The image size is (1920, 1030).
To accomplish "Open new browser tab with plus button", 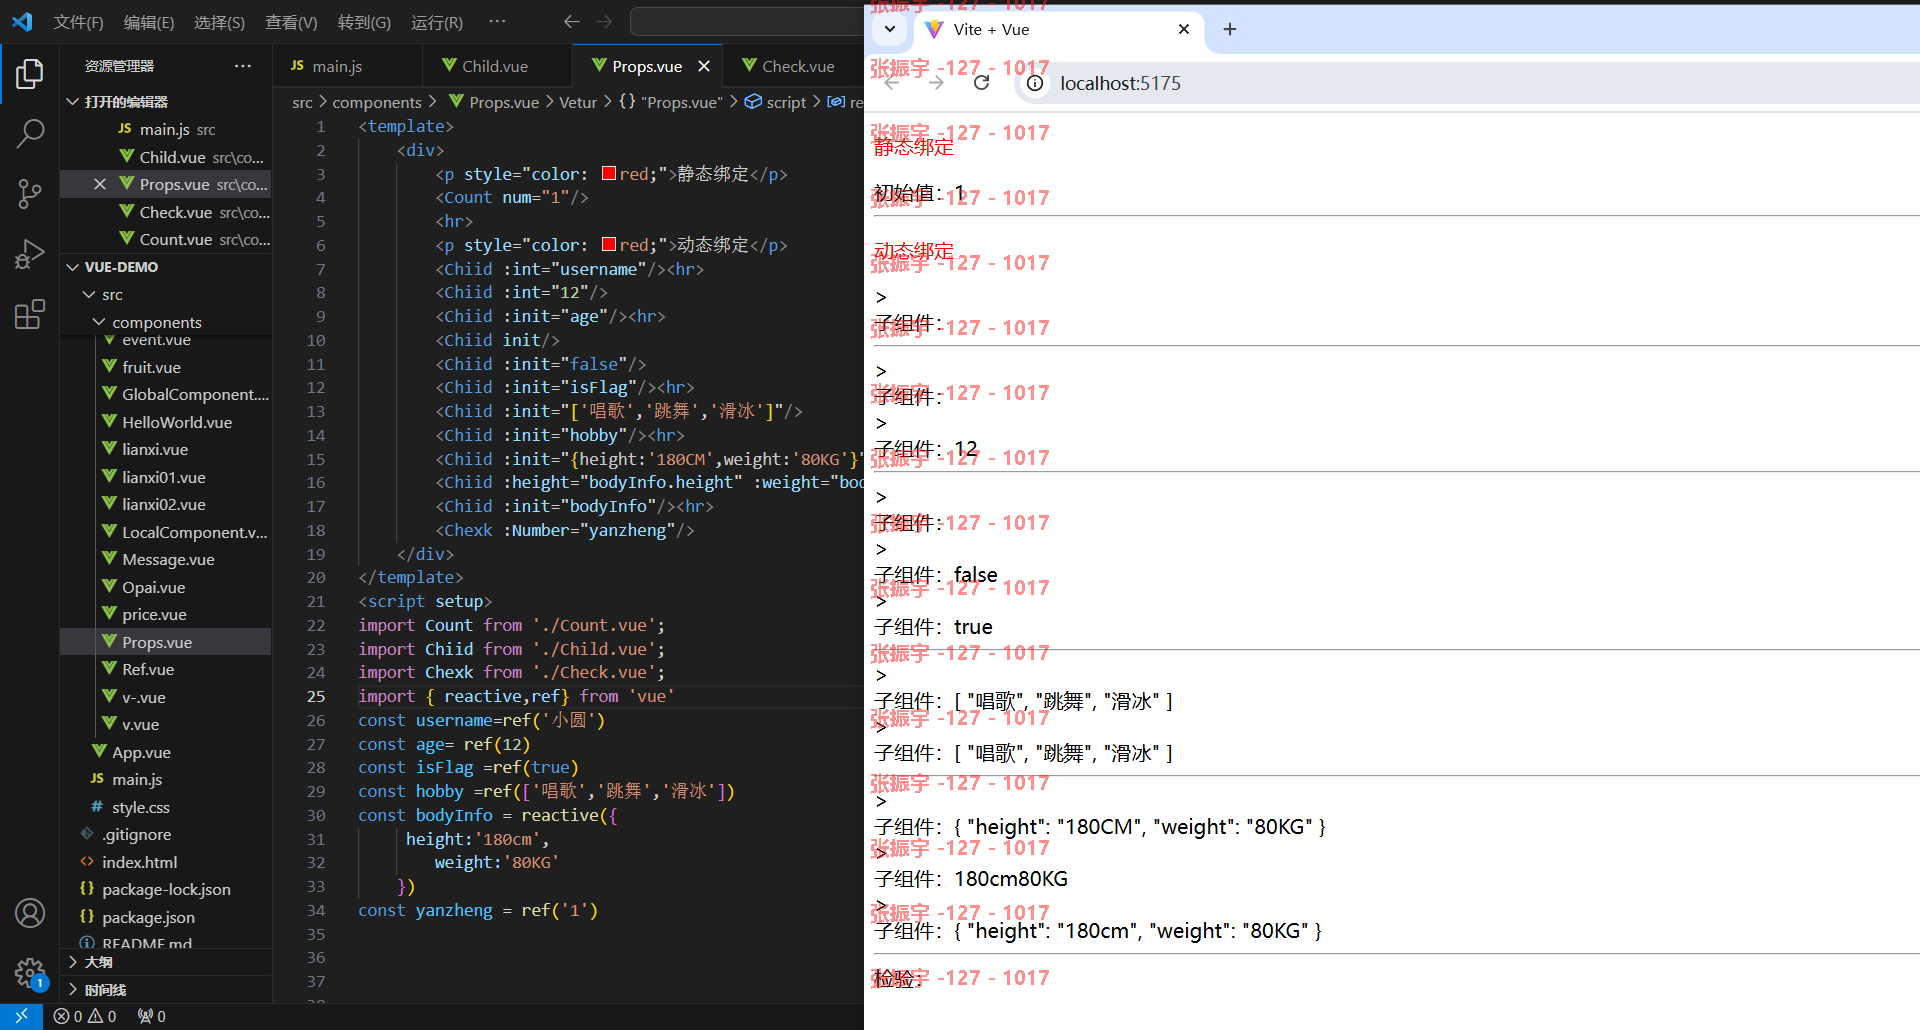I will click(1230, 30).
